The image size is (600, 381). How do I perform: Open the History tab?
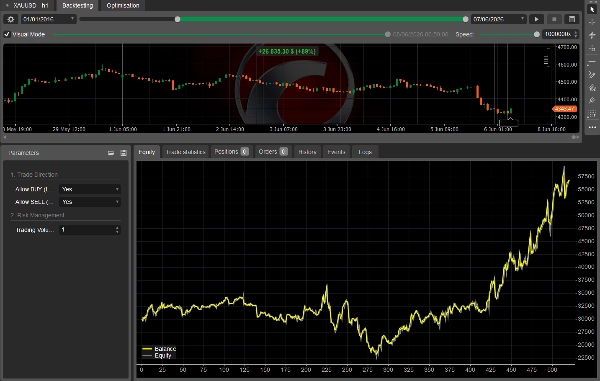pyautogui.click(x=307, y=152)
